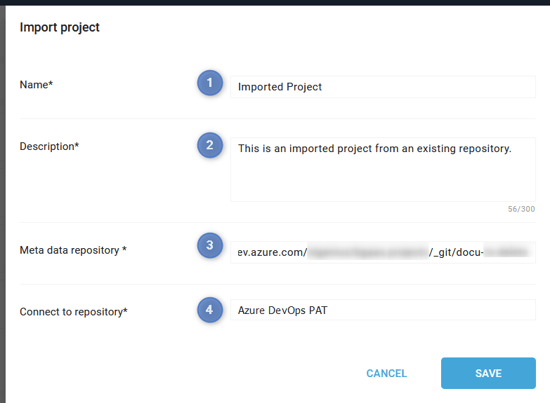Viewport: 550px width, 403px height.
Task: Click into the Description text area
Action: (x=383, y=169)
